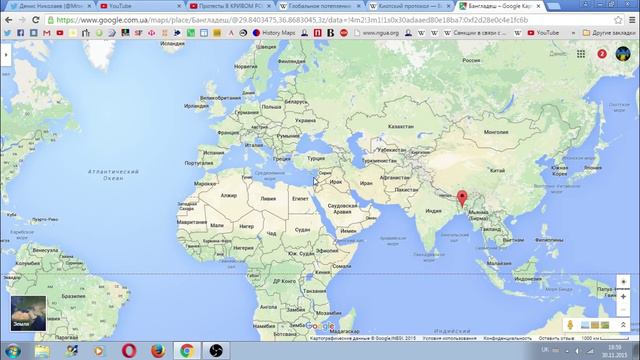Open the bold B bookmark icon
This screenshot has height=360, width=640.
tap(331, 33)
